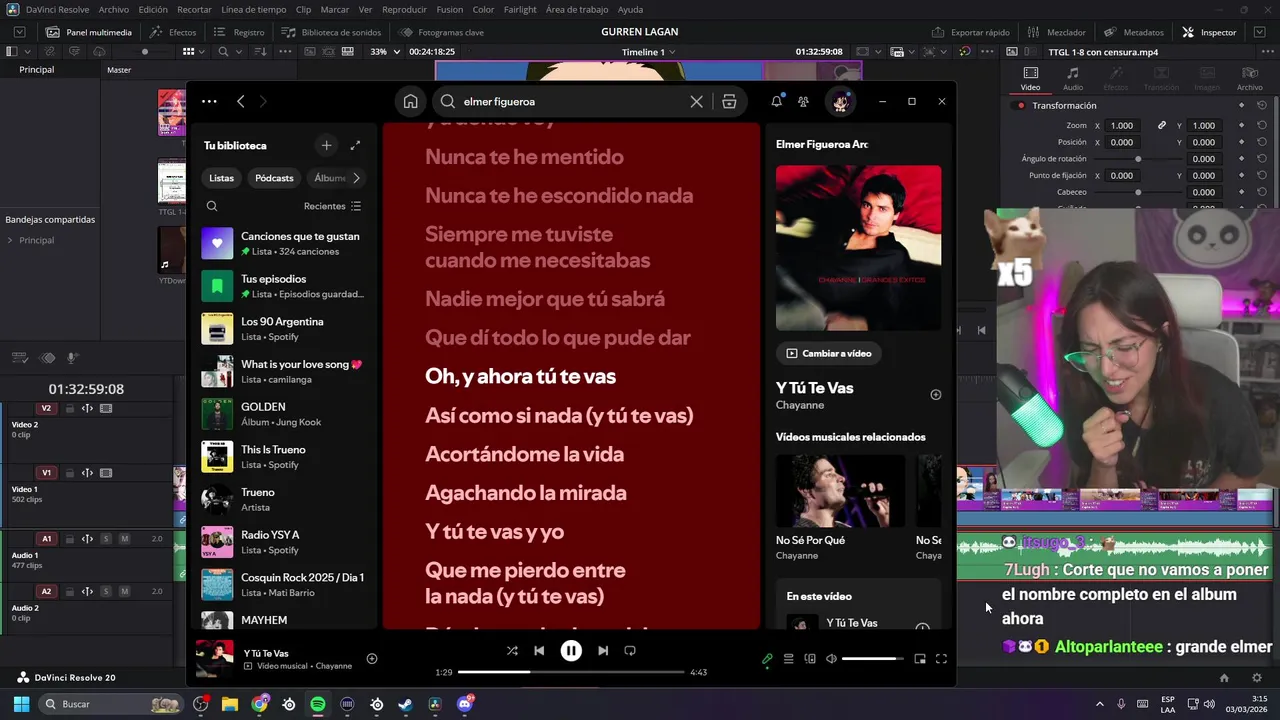Toggle the Inspector panel
The height and width of the screenshot is (720, 1280).
tap(1209, 32)
